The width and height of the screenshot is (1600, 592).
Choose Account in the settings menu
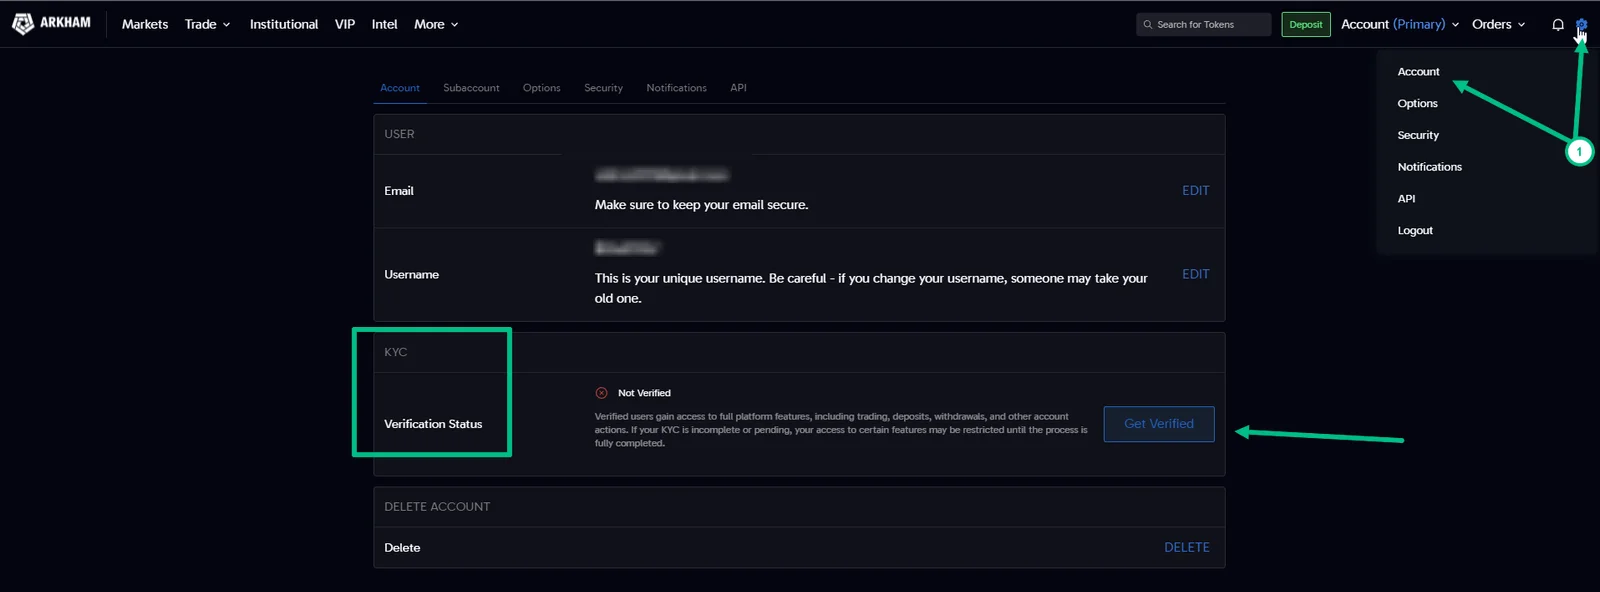pos(1418,72)
